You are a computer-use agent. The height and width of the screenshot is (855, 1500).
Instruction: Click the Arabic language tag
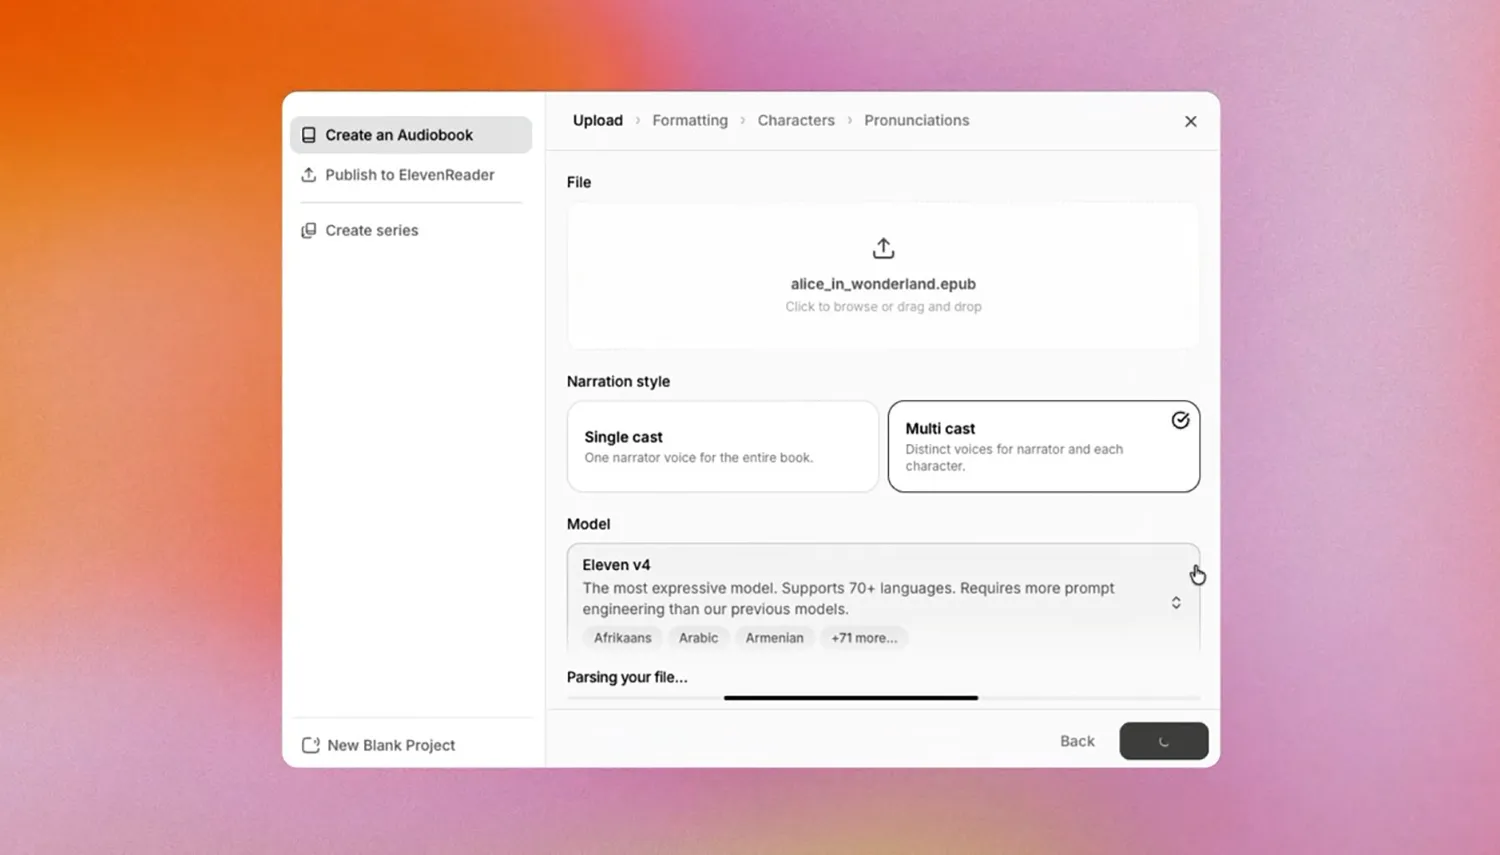pos(698,638)
